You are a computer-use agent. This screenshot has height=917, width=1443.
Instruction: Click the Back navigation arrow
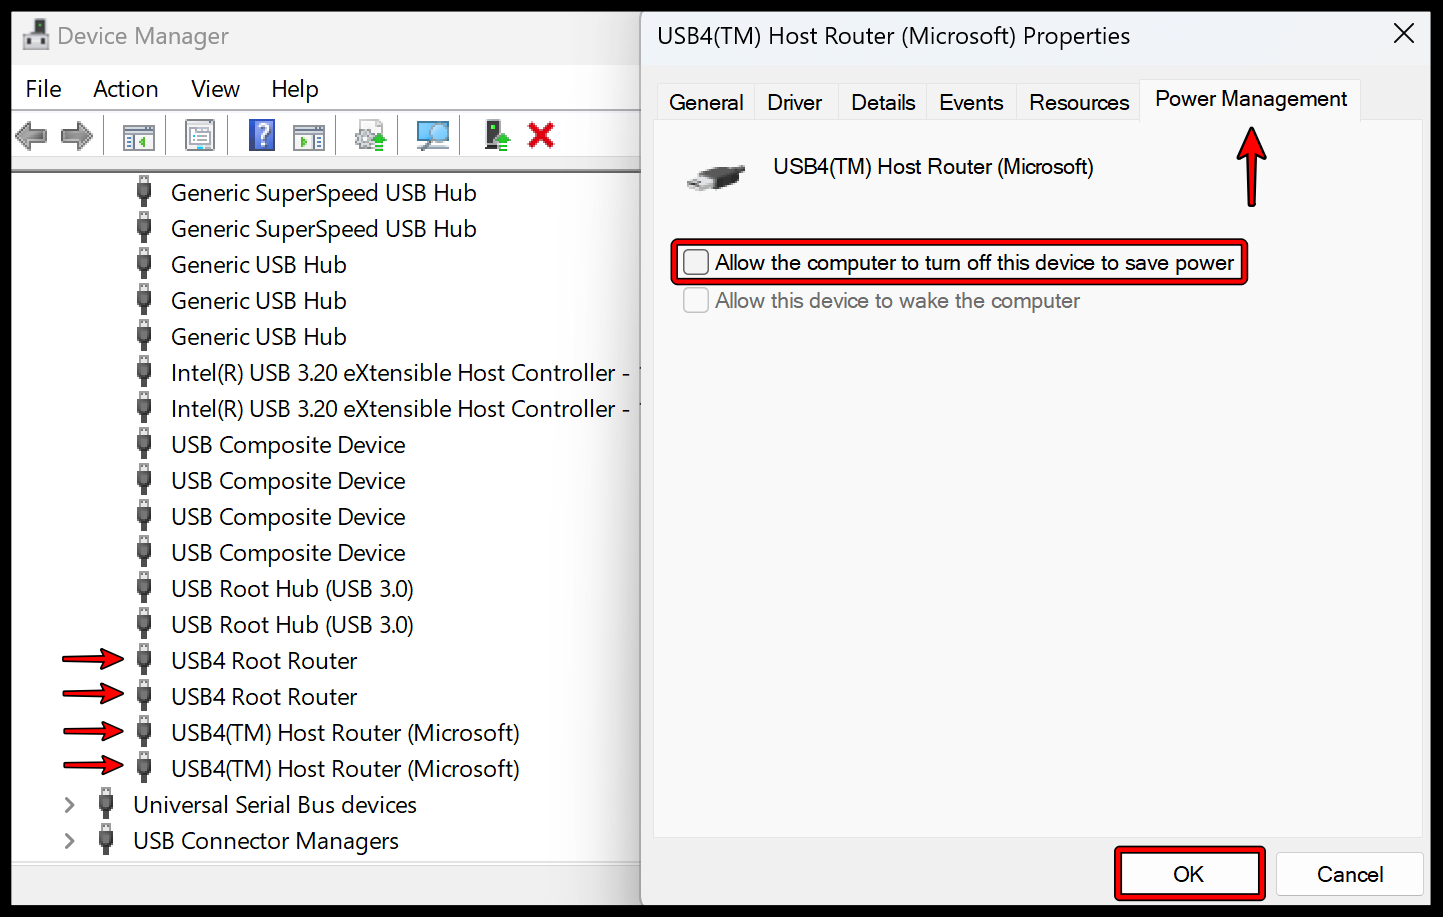click(31, 135)
